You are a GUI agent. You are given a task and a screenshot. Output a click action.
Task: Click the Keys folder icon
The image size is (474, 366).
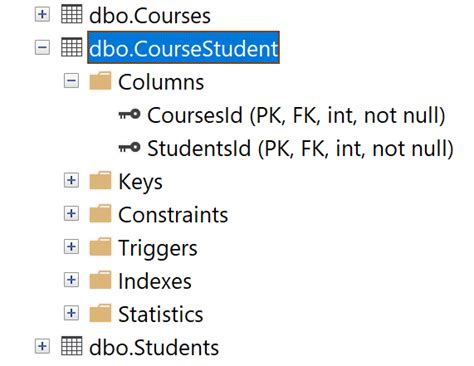click(x=100, y=180)
